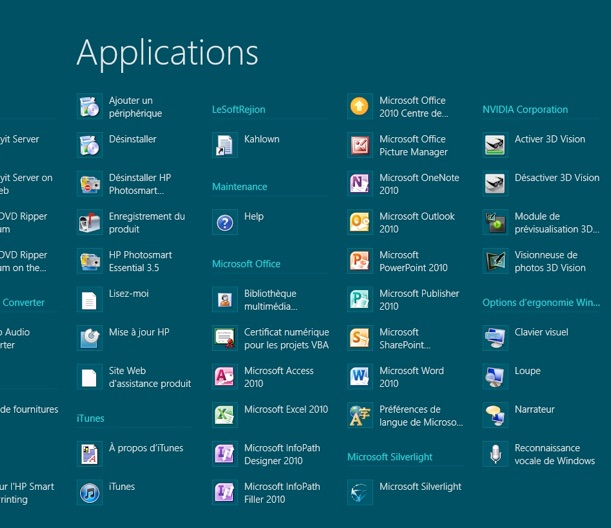Click the Activer 3D Vision glasses icon
Image resolution: width=611 pixels, height=528 pixels.
[x=495, y=145]
